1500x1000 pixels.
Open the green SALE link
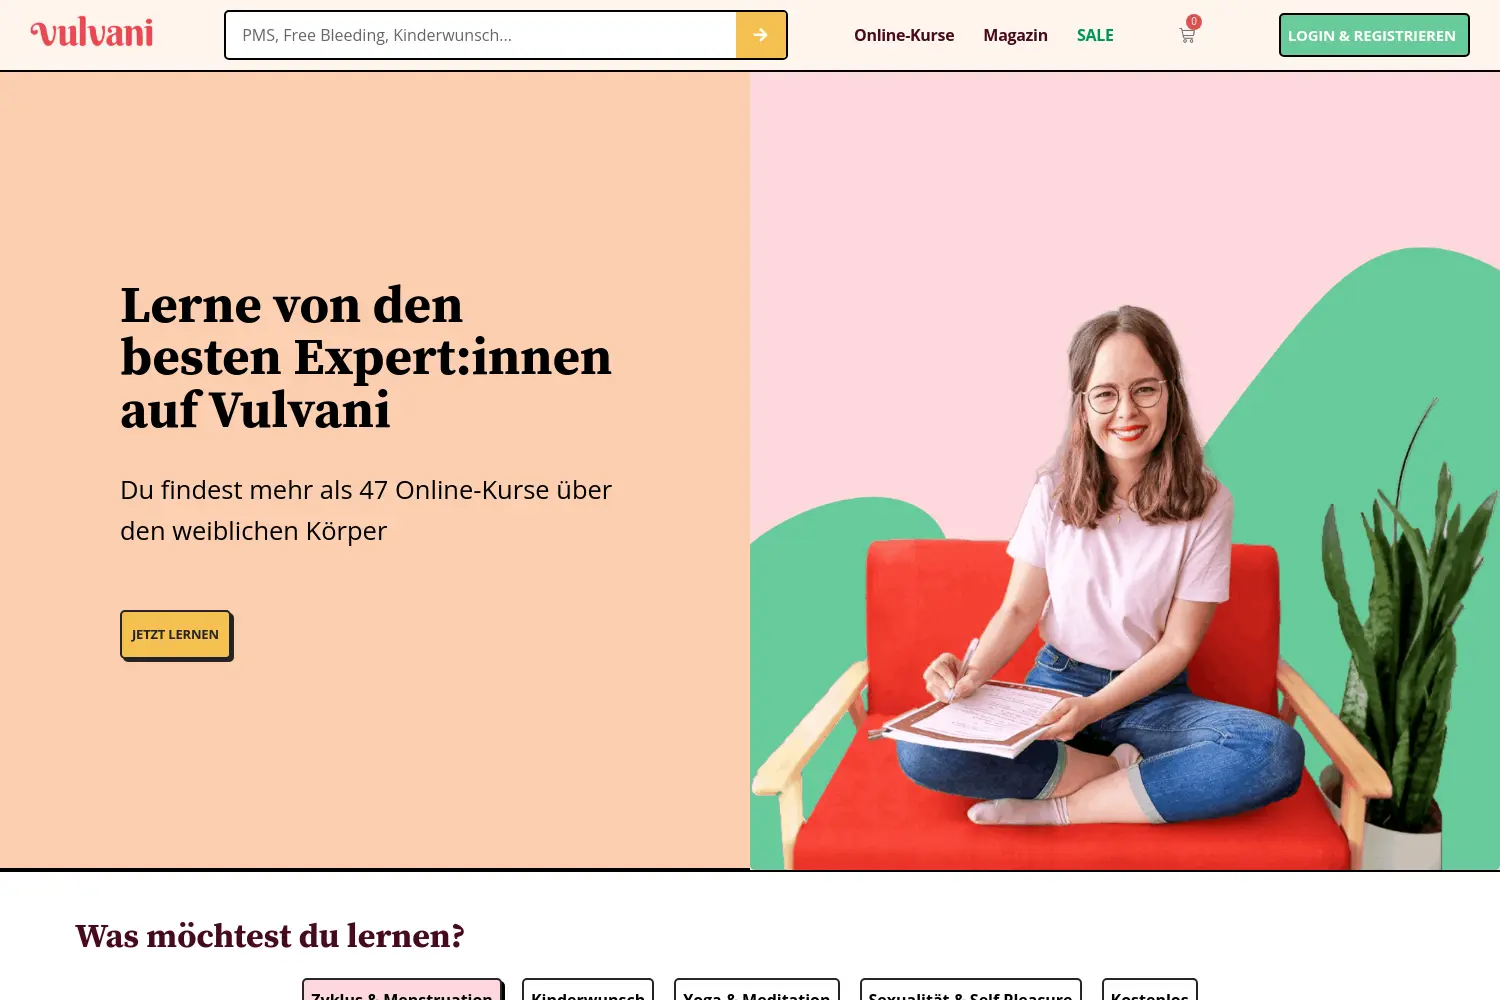tap(1095, 35)
